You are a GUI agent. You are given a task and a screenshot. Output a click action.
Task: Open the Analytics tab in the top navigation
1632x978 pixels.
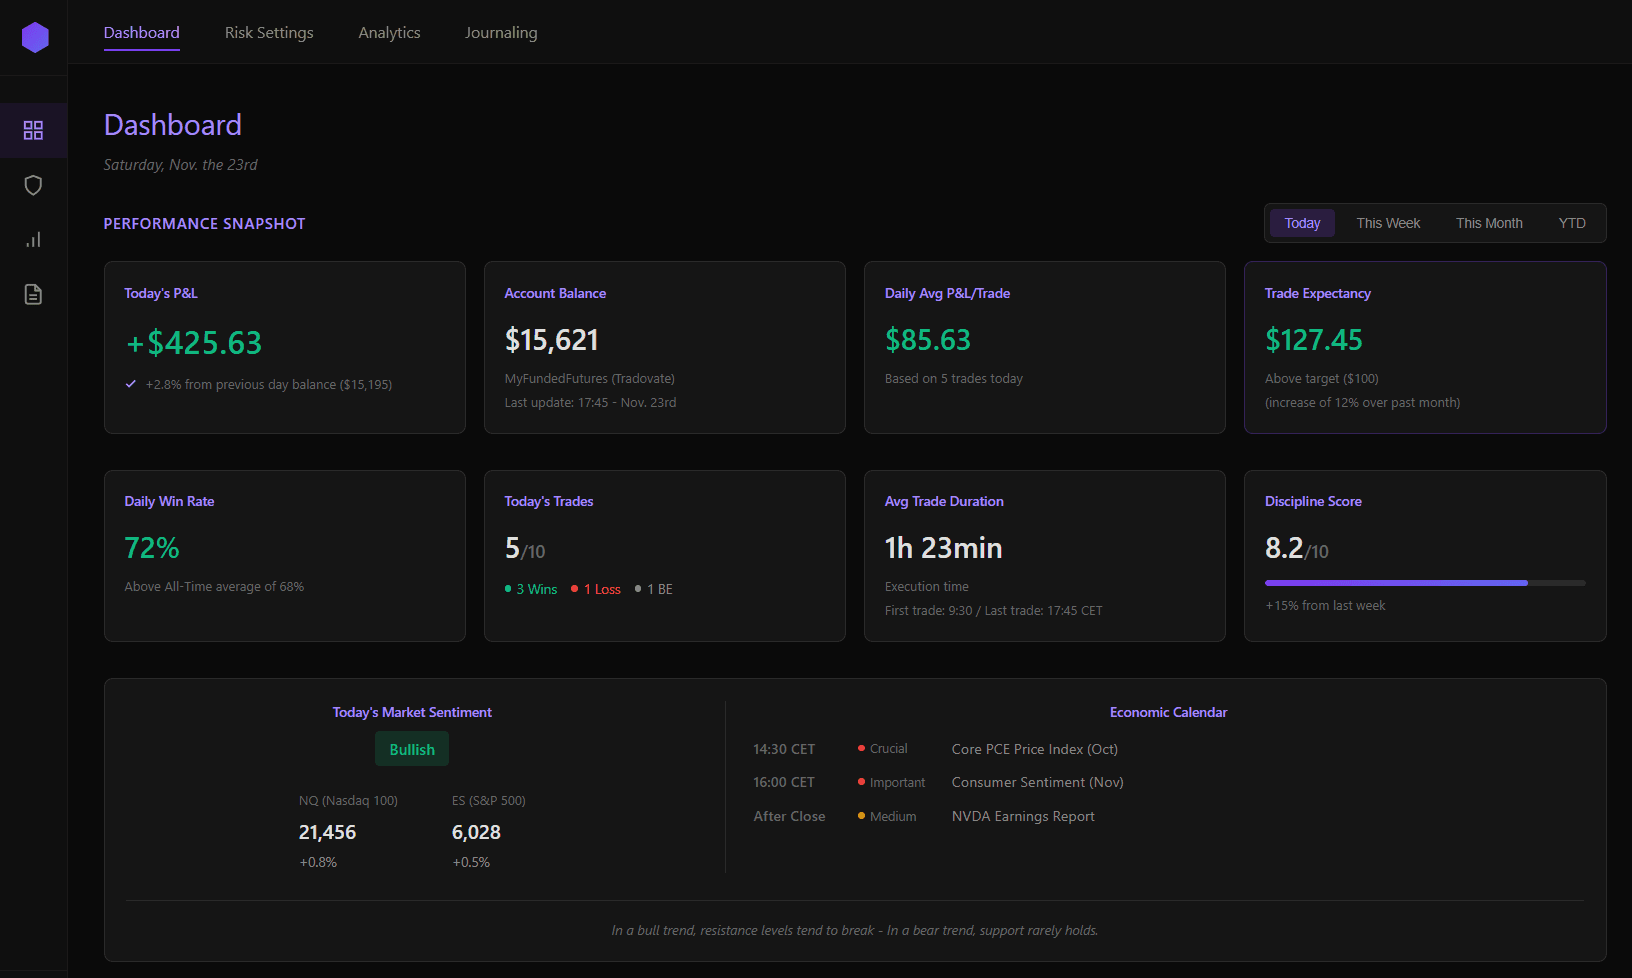point(389,32)
